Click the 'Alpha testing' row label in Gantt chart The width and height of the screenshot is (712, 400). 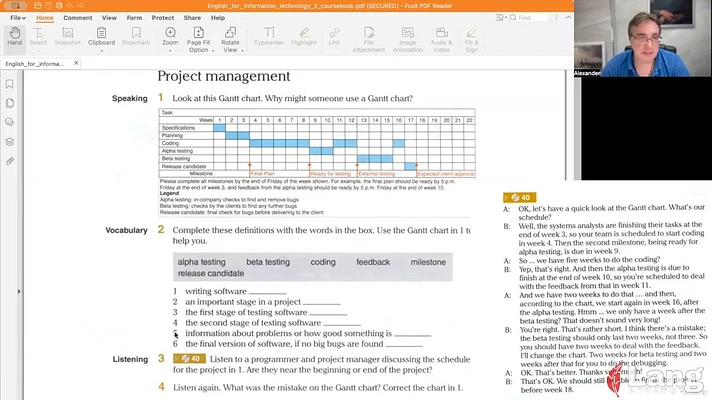click(177, 151)
